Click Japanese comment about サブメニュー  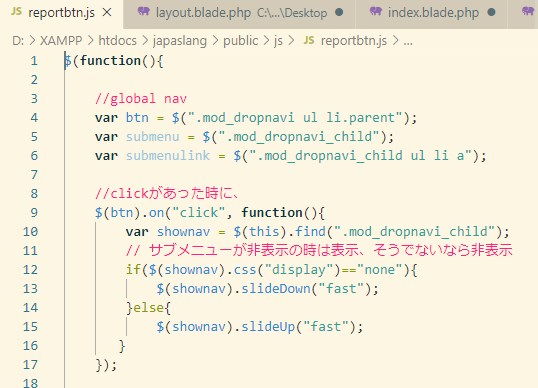click(x=319, y=250)
